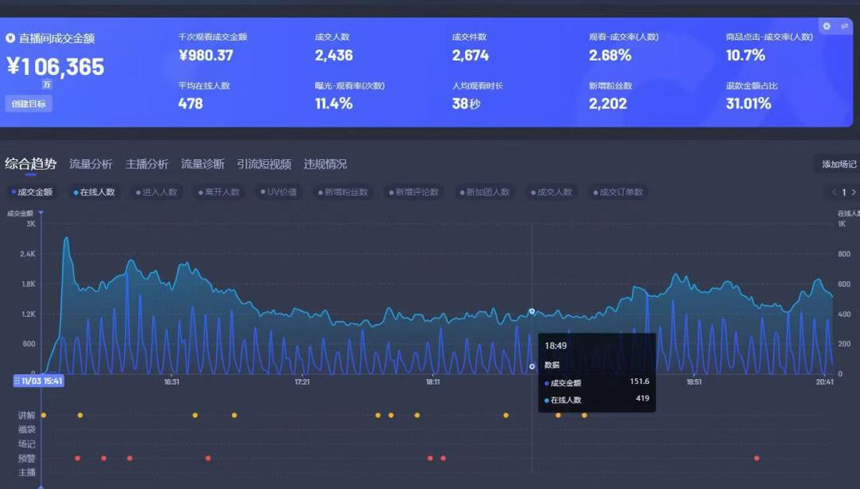Screen dimensions: 860x489
Task: Click the 添加场记 button
Action: [838, 164]
